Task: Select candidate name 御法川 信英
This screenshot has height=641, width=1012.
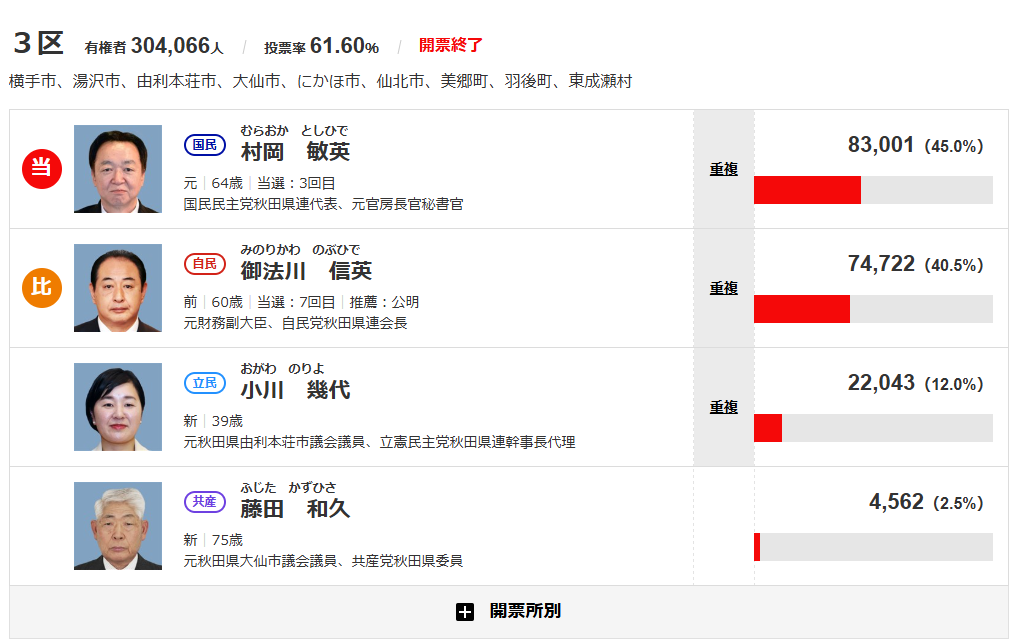Action: pyautogui.click(x=306, y=271)
